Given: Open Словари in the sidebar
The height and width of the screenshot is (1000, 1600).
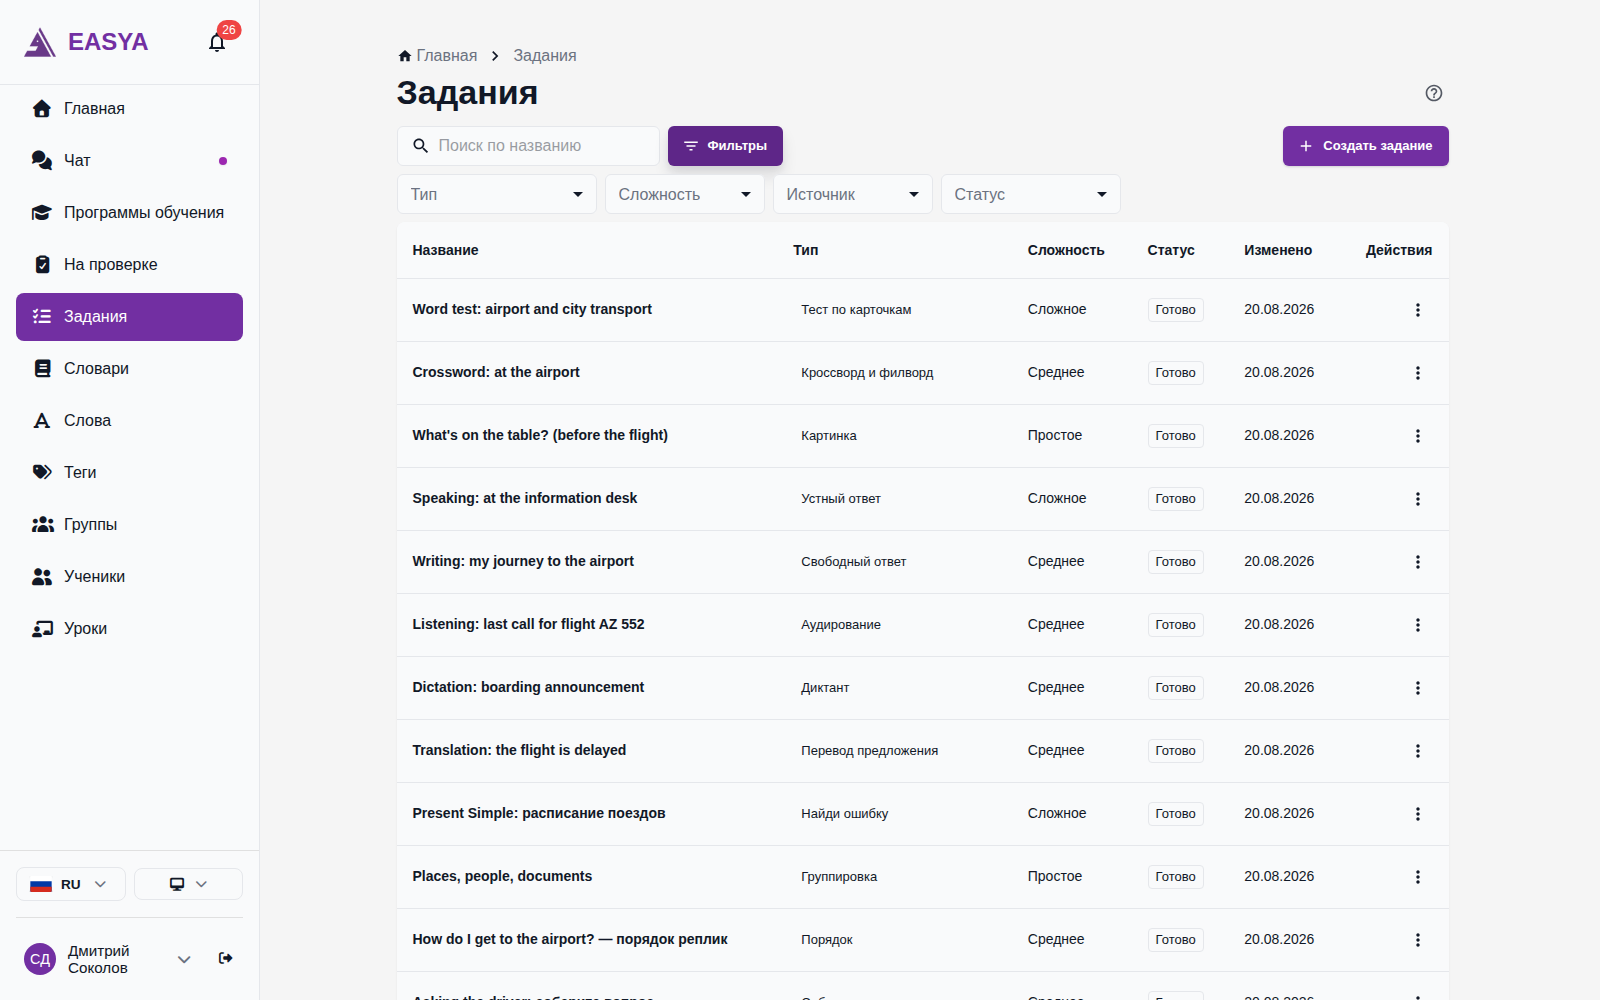Looking at the screenshot, I should 129,369.
